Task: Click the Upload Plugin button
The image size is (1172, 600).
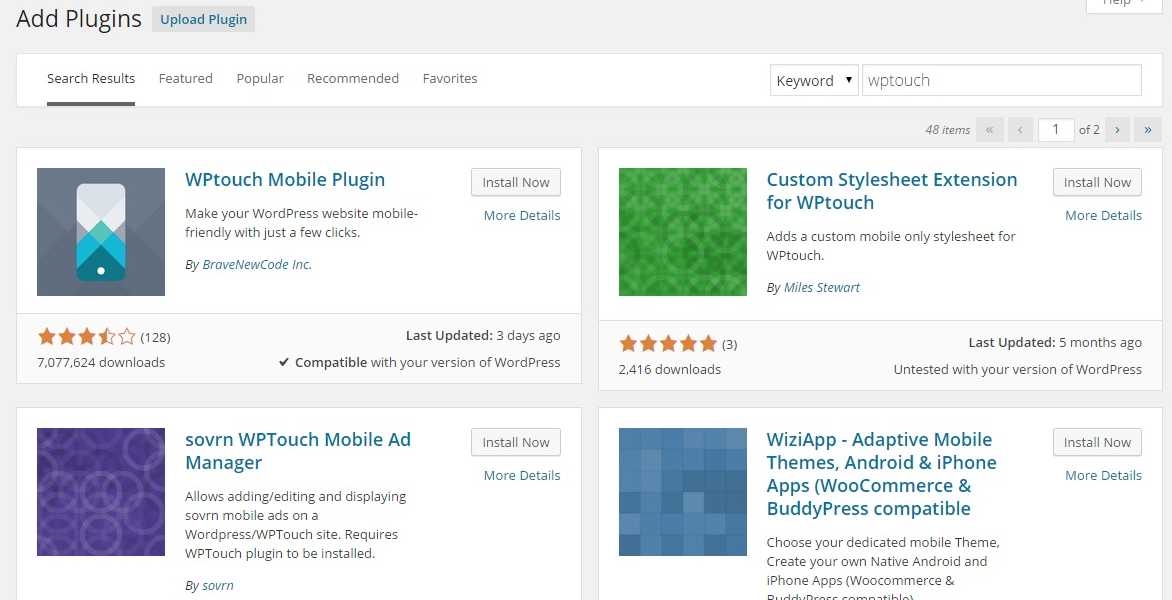Action: [x=203, y=19]
